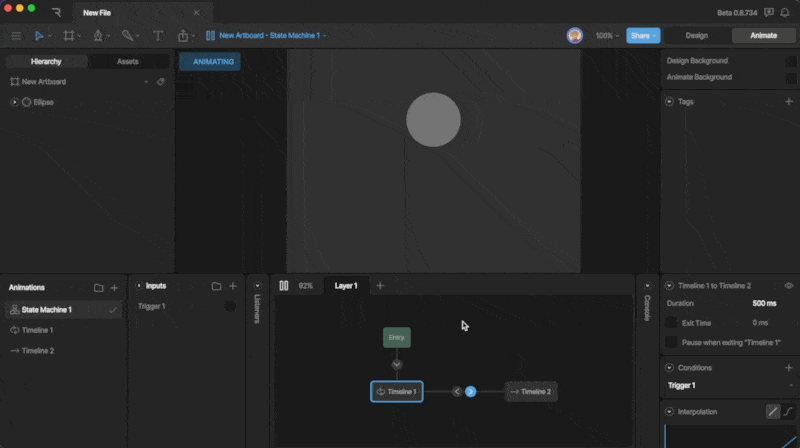Click the tag icon beside New Artboard

pos(161,82)
